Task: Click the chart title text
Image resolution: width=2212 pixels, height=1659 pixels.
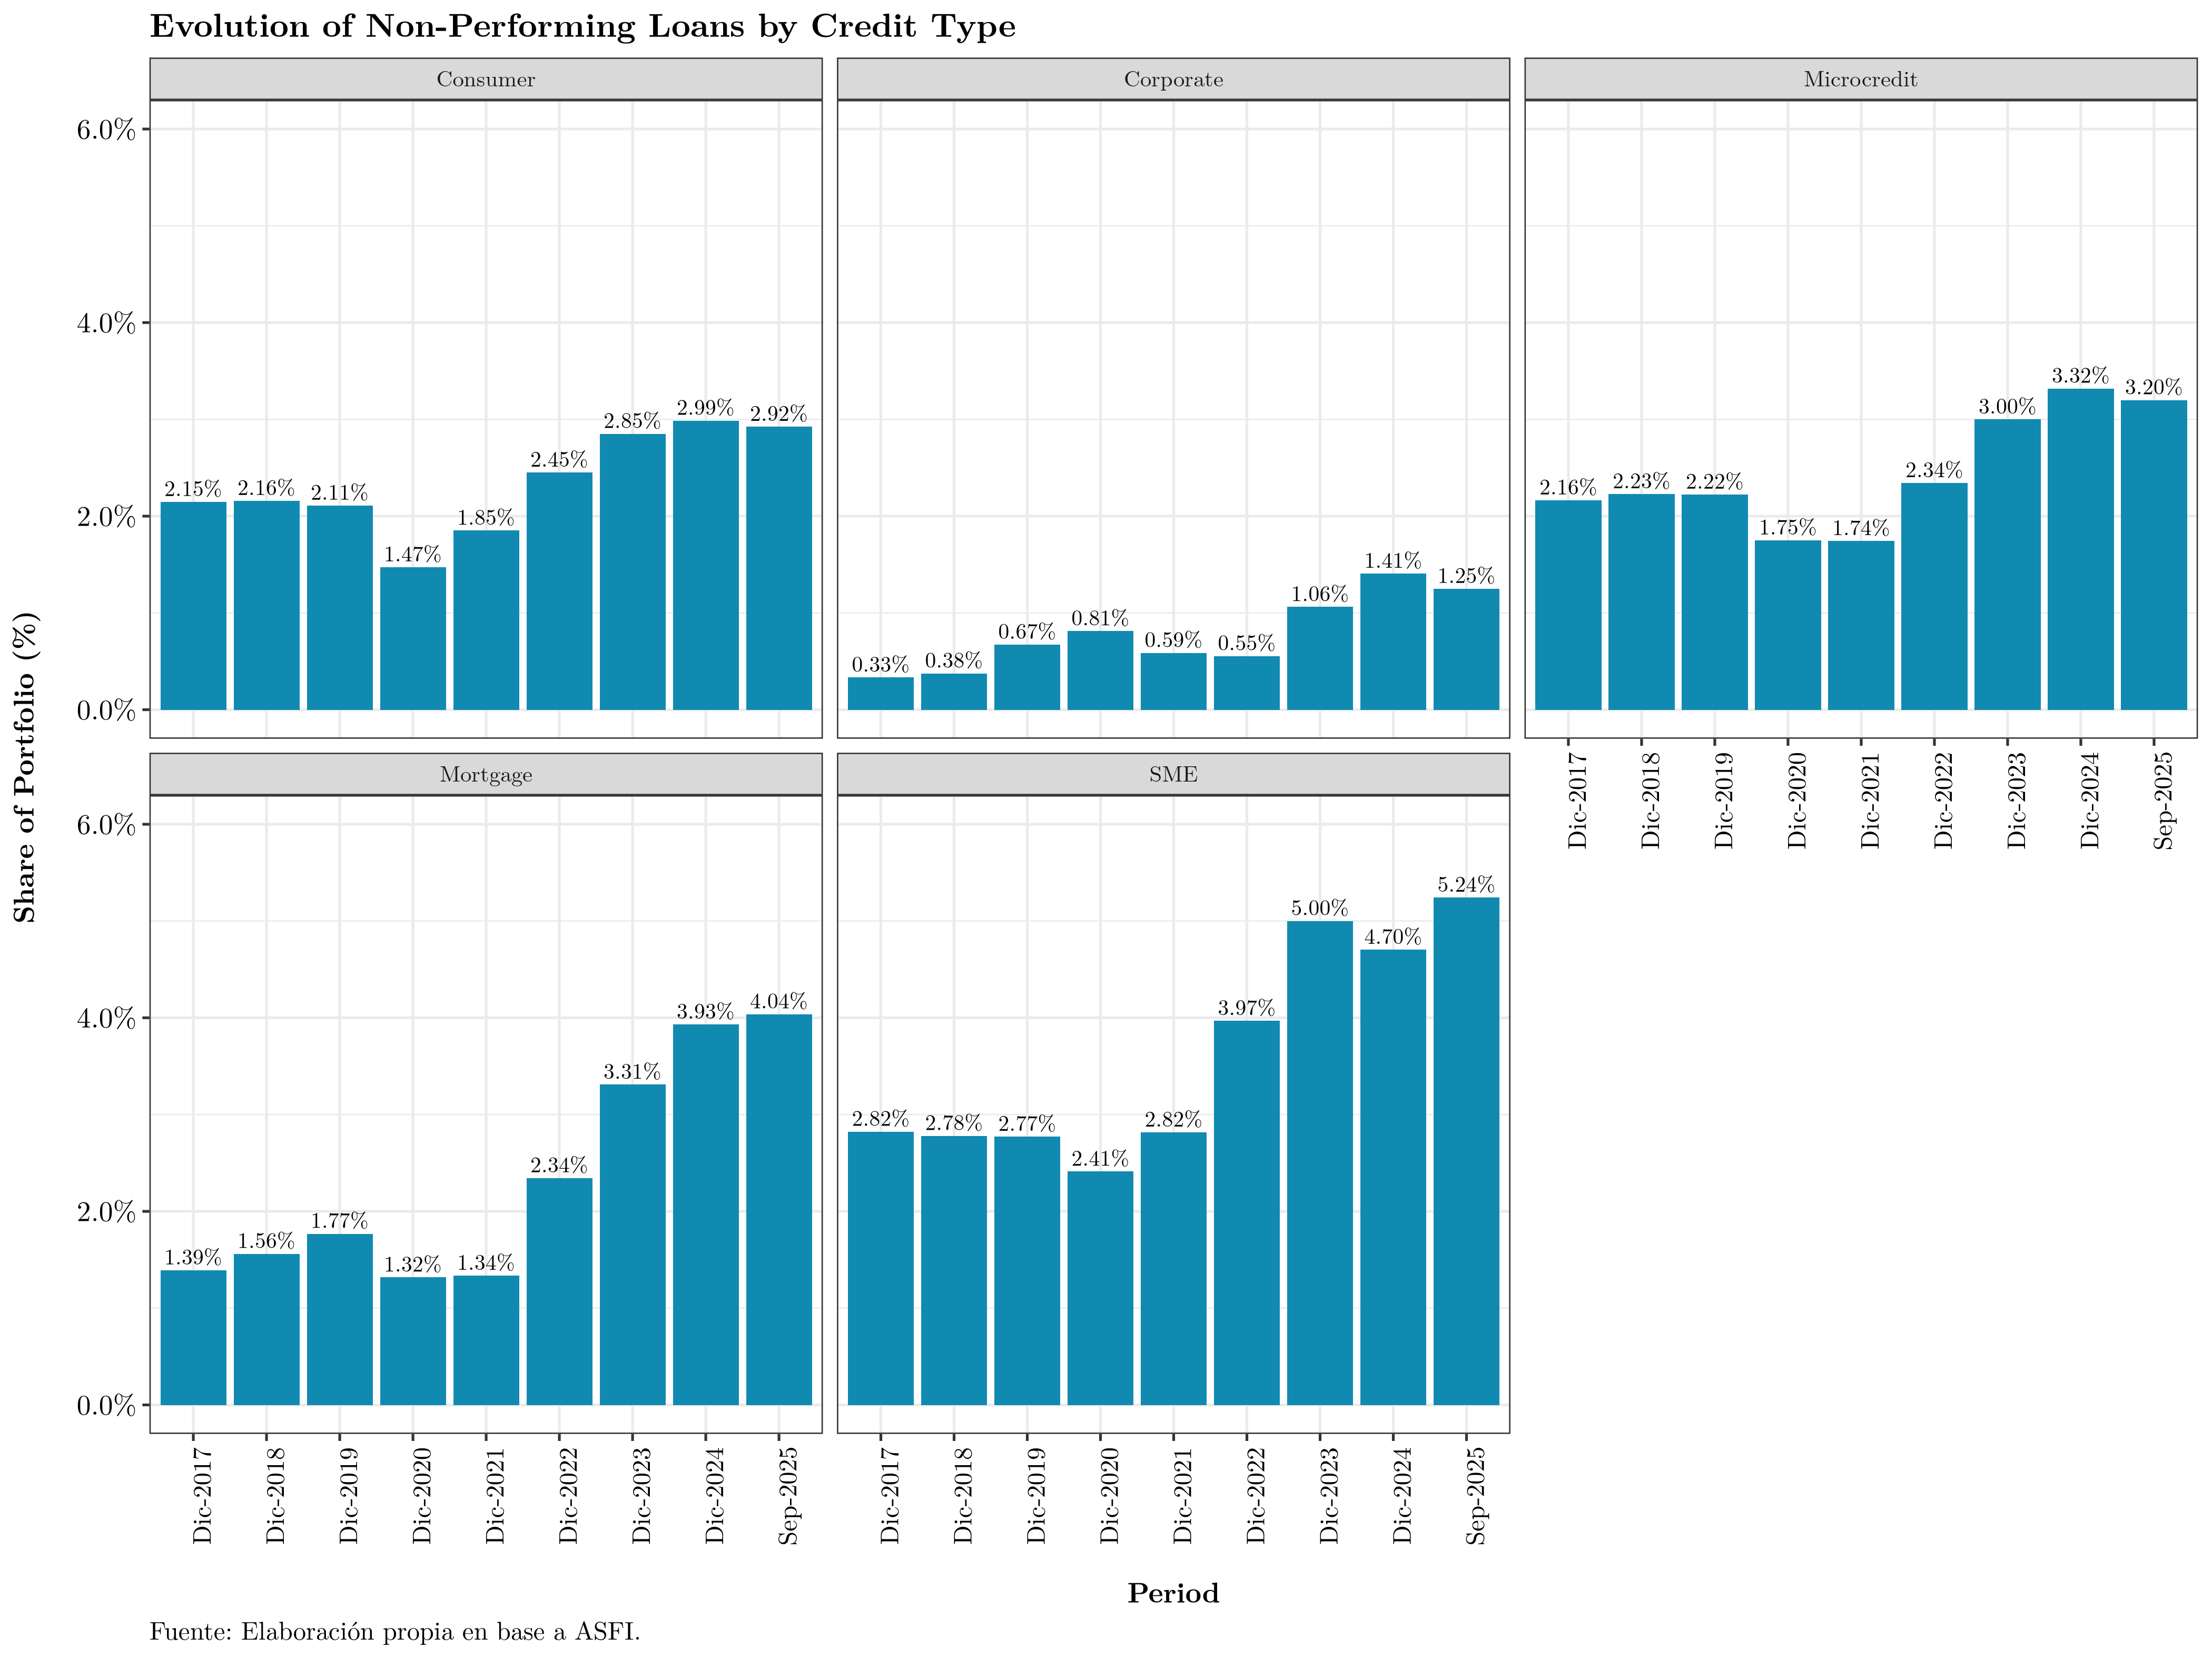Action: point(582,26)
